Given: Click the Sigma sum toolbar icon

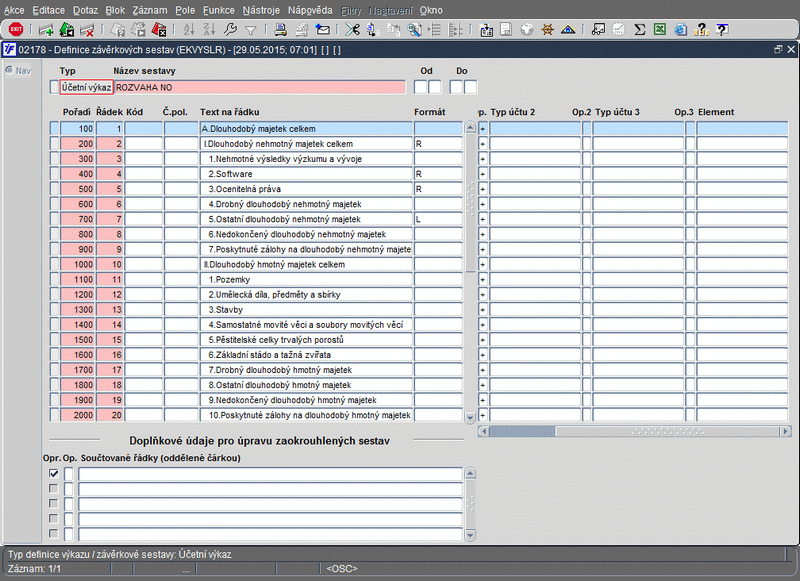Looking at the screenshot, I should point(639,30).
